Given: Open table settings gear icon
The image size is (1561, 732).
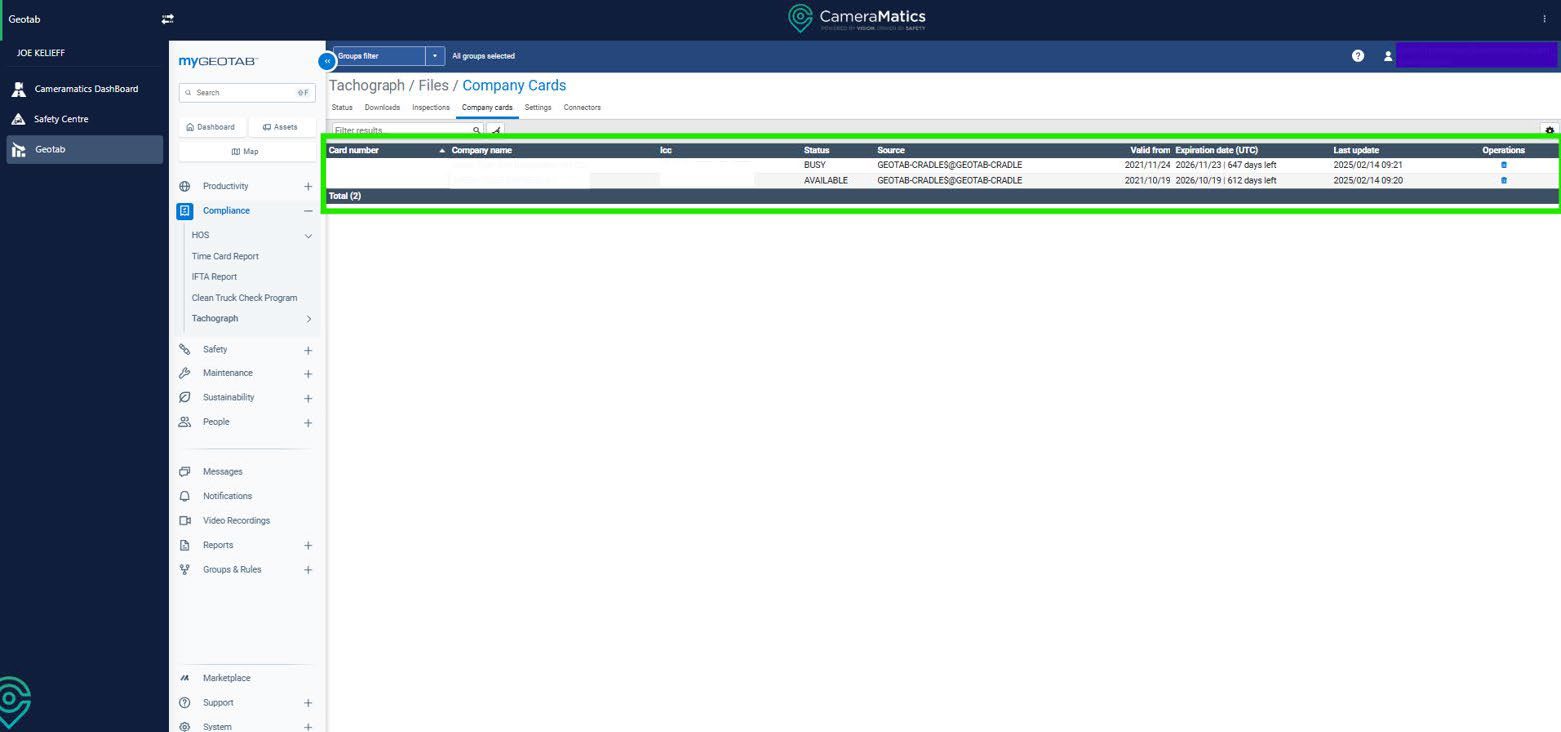Looking at the screenshot, I should [x=1549, y=130].
